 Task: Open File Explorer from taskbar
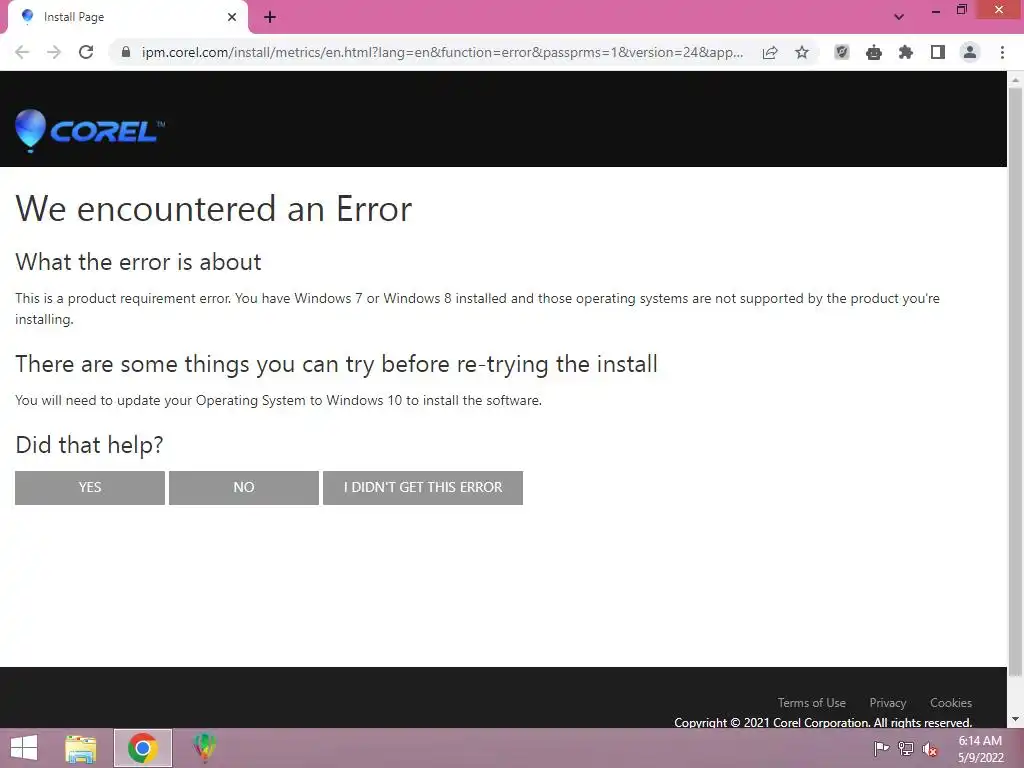click(81, 749)
